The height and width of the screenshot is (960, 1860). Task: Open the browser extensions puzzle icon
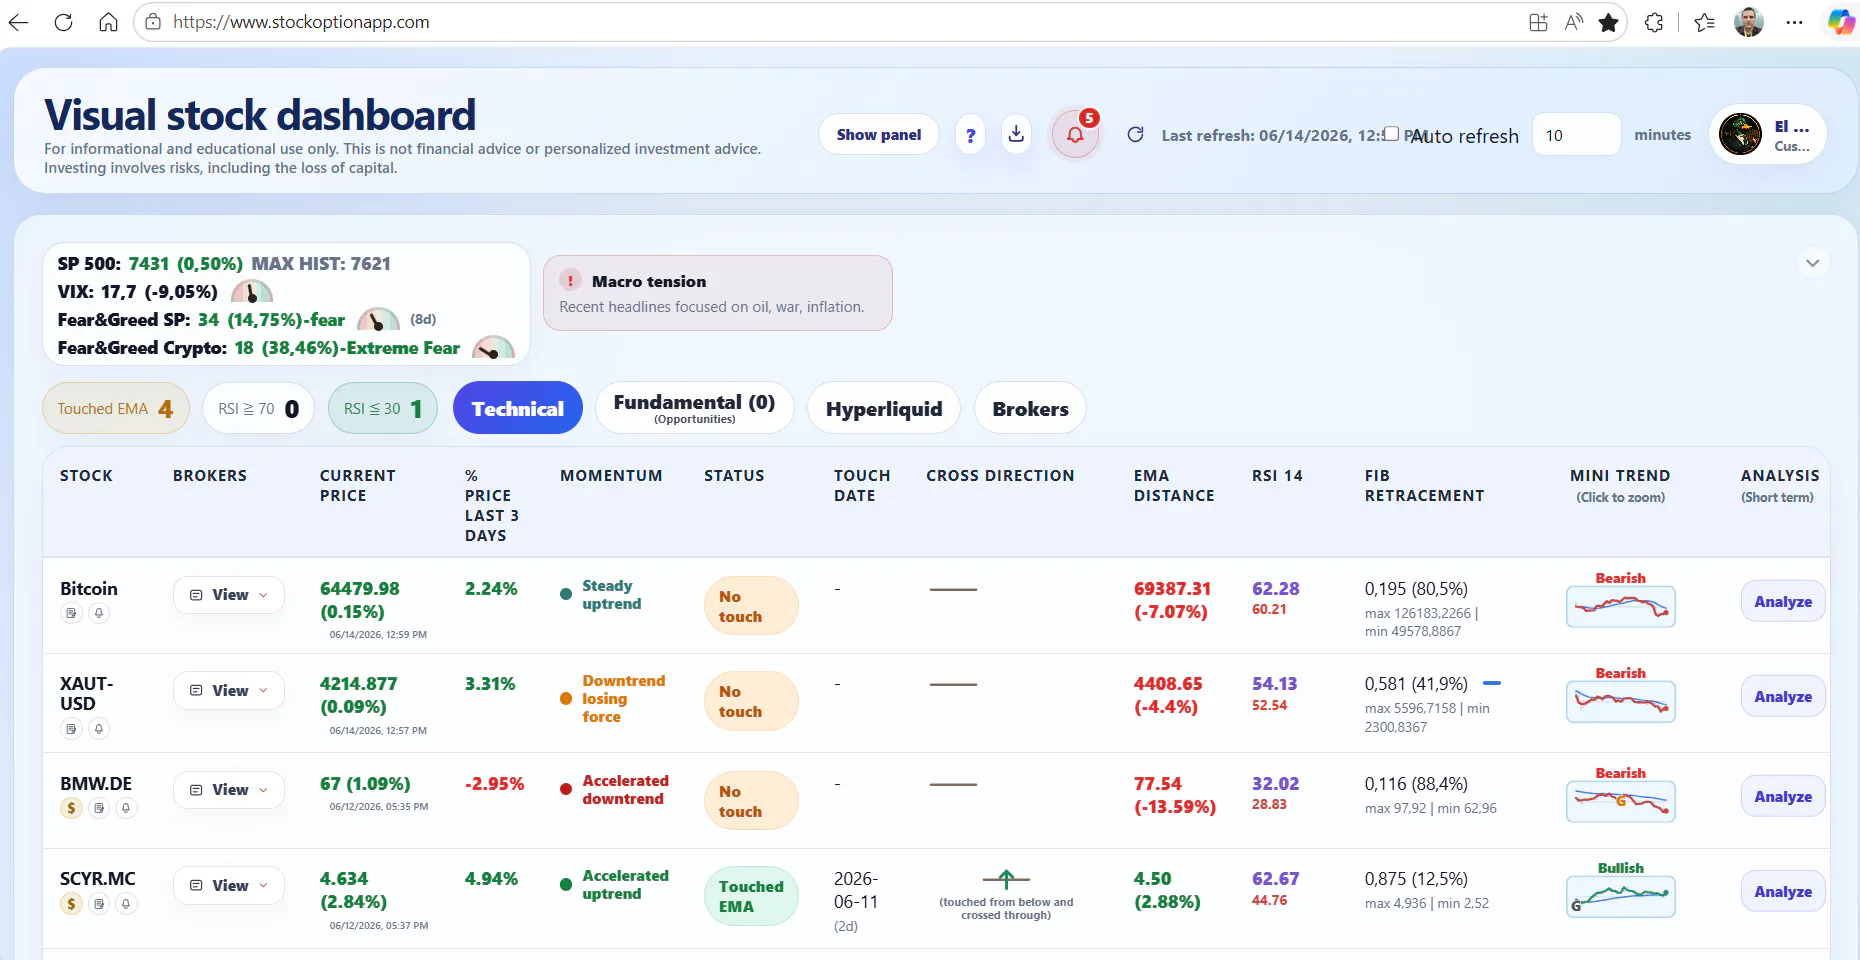1654,22
